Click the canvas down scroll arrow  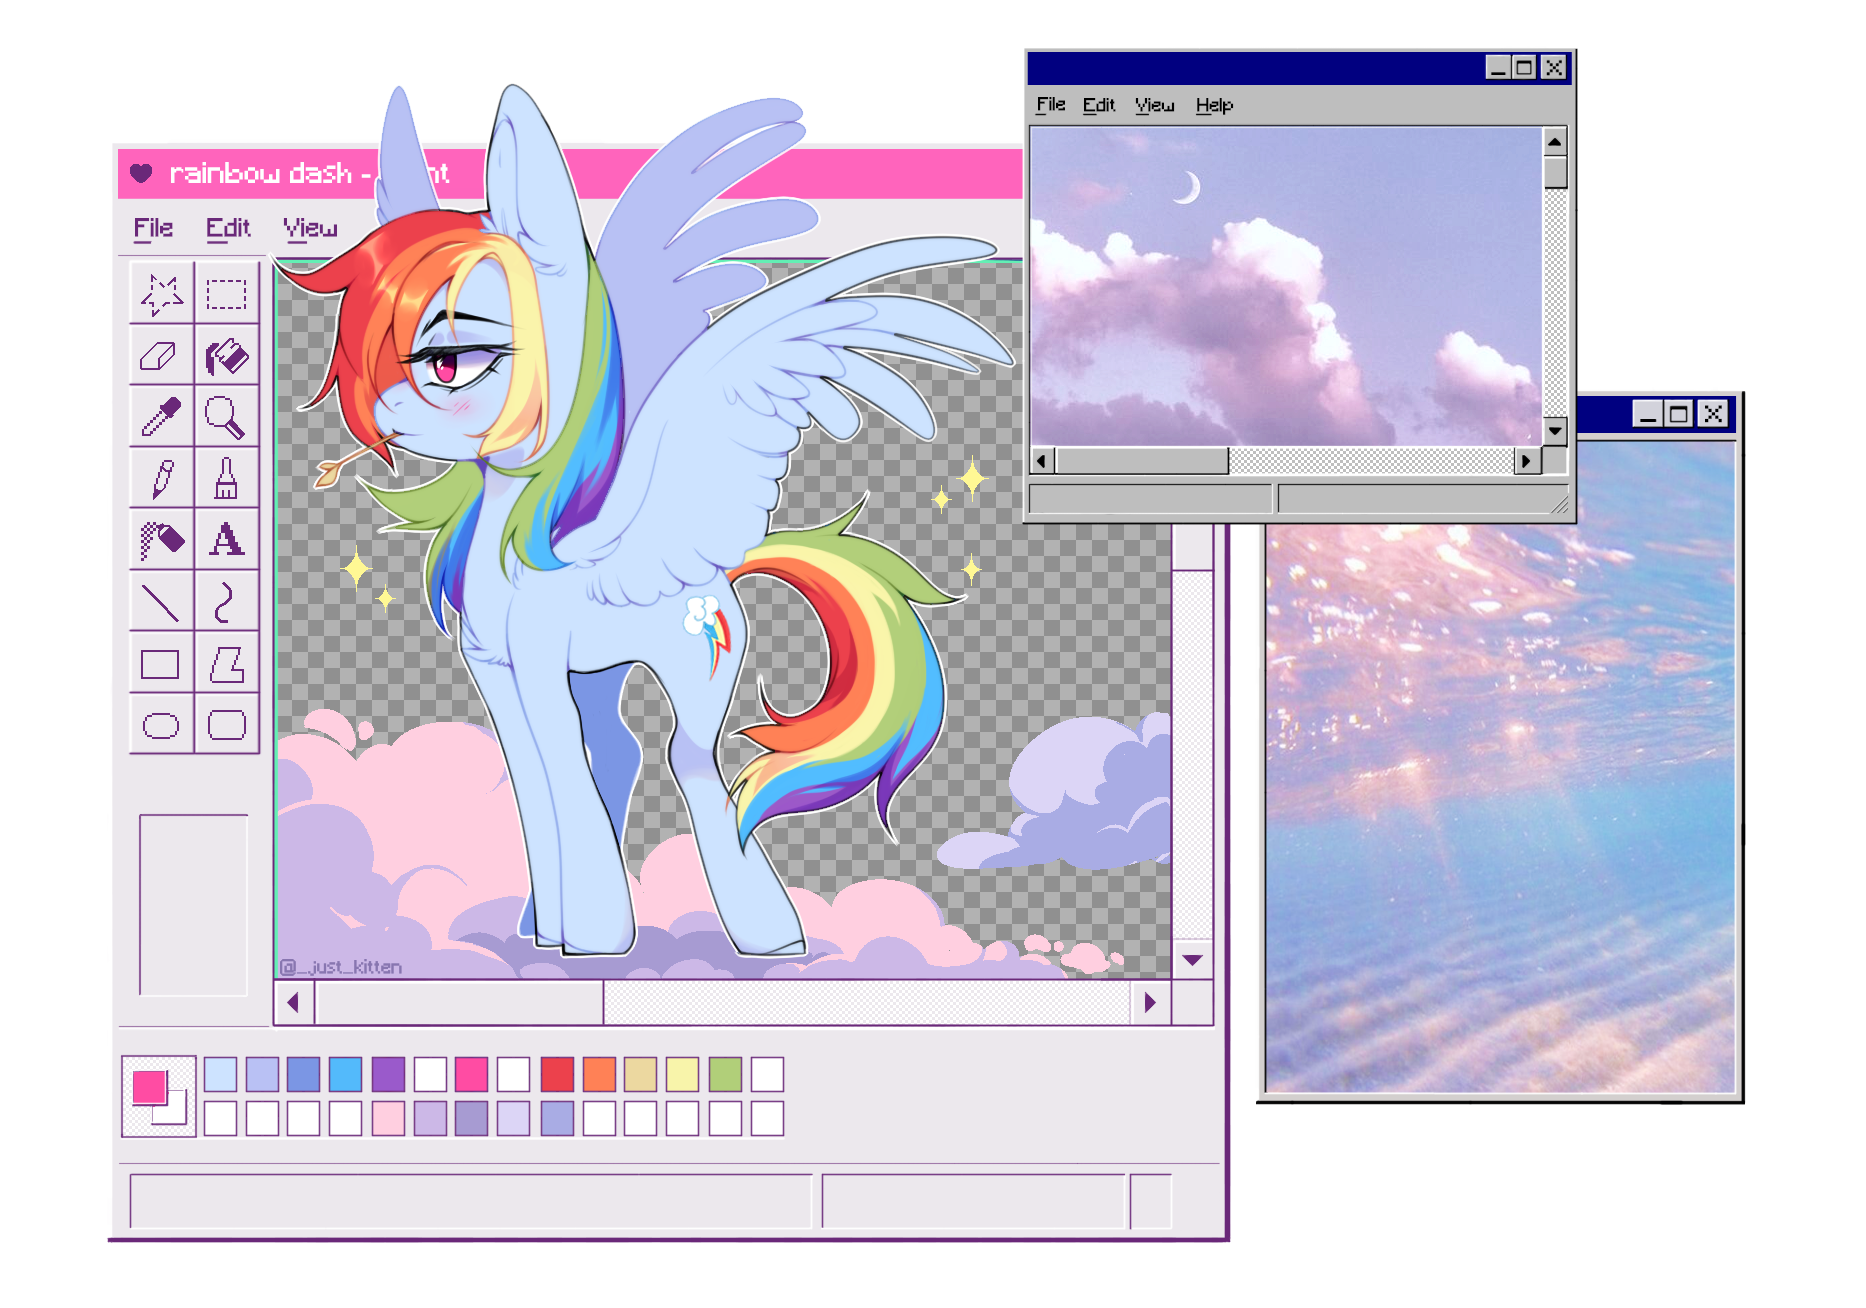(1192, 959)
